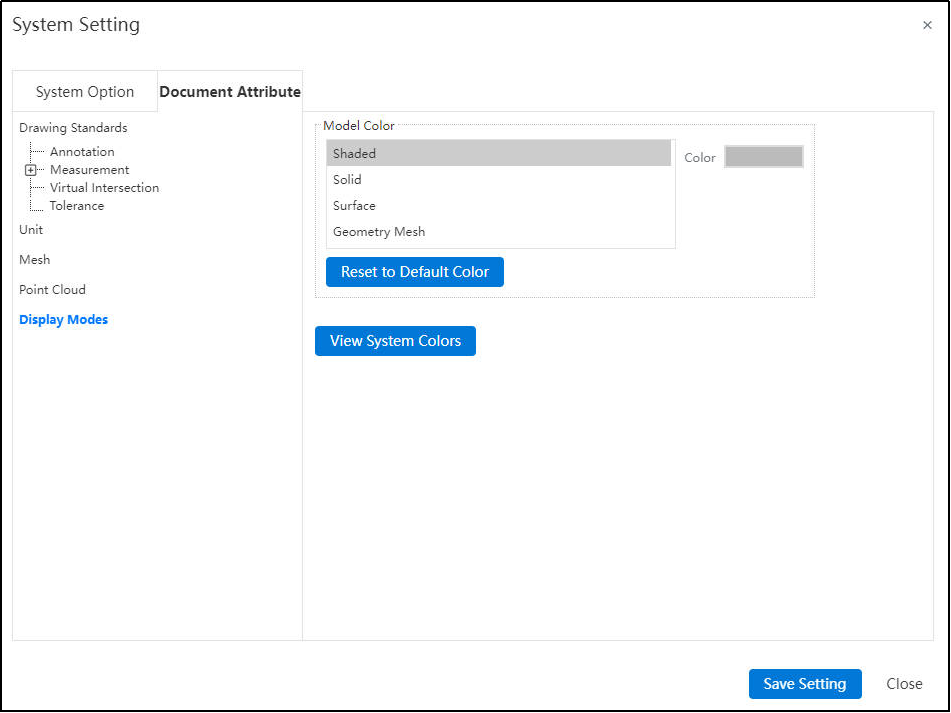Viewport: 951px width, 713px height.
Task: Open Virtual Intersection settings
Action: click(x=104, y=188)
